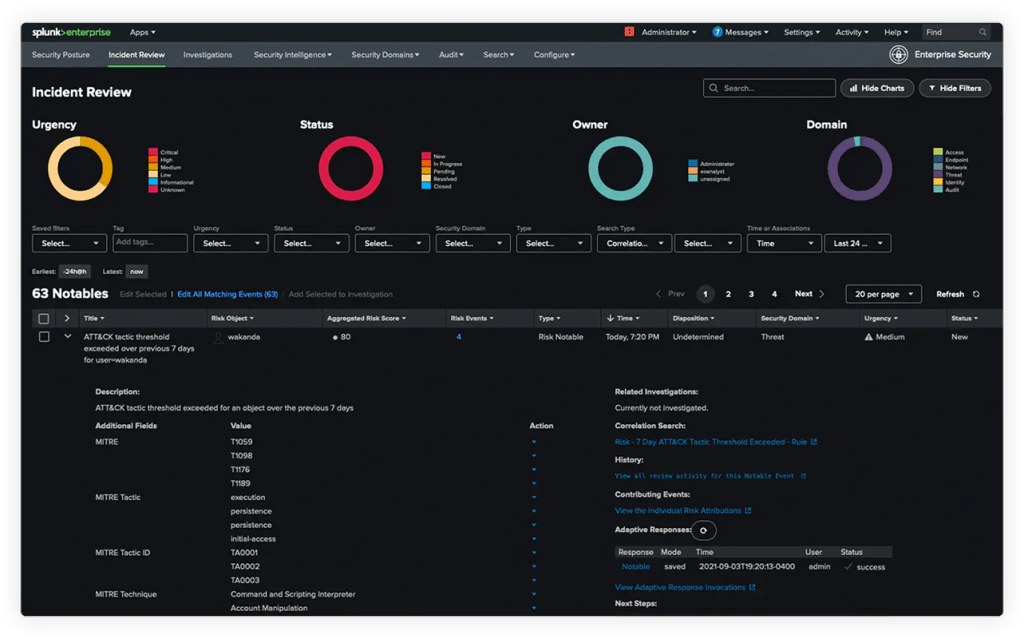Switch to the Security Posture tab
The image size is (1024, 639).
[x=60, y=55]
